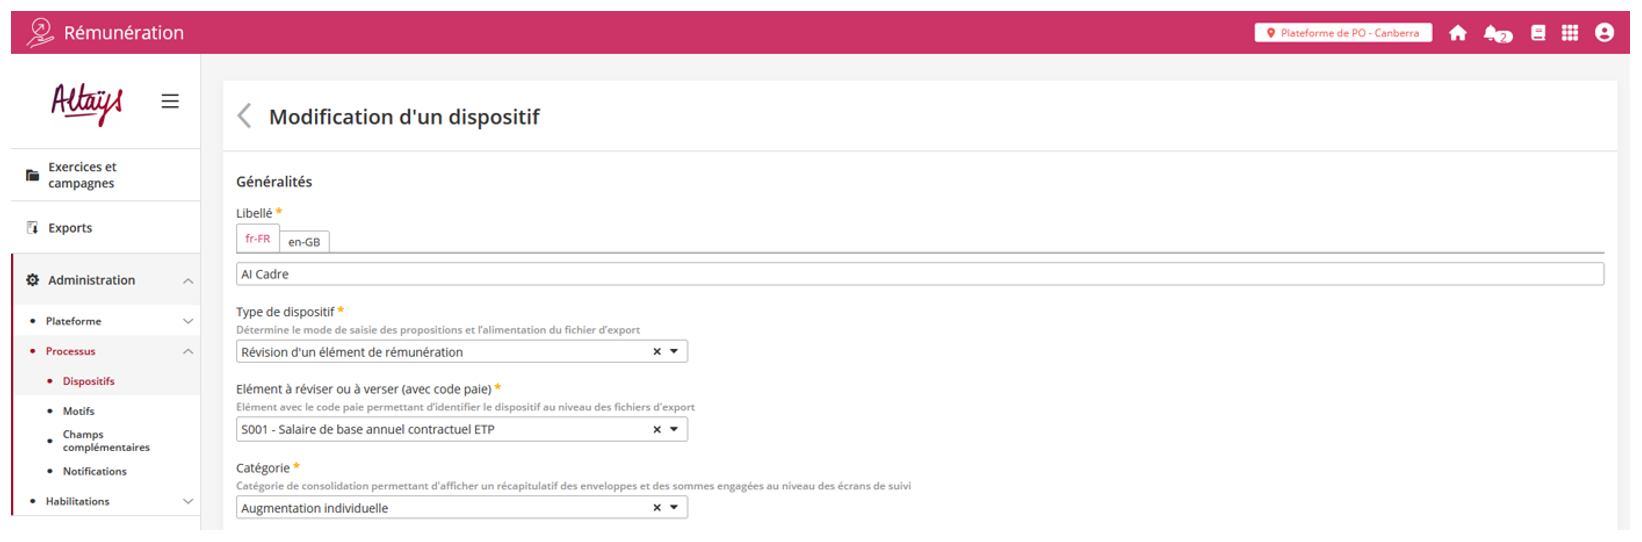
Task: Click the Altays logo
Action: (x=87, y=102)
